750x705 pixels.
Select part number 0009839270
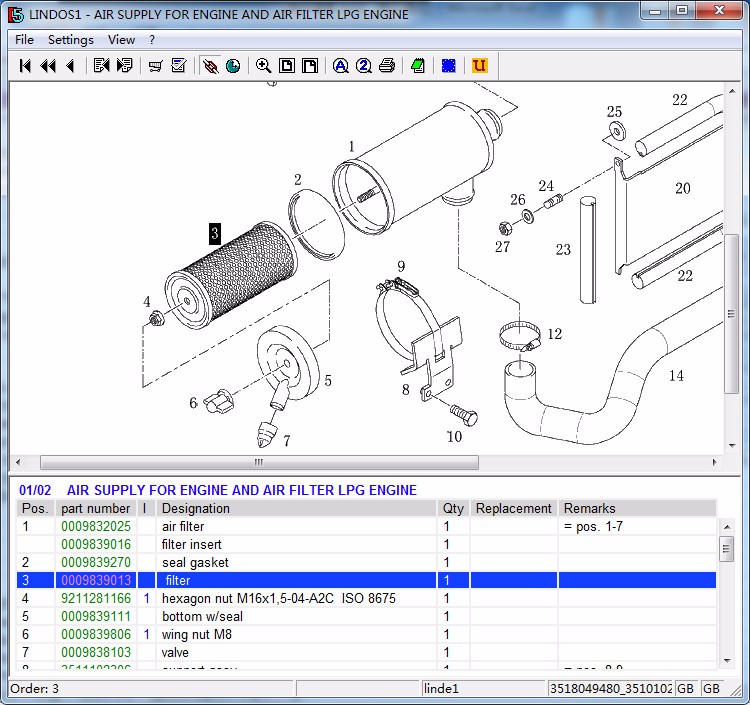click(96, 562)
